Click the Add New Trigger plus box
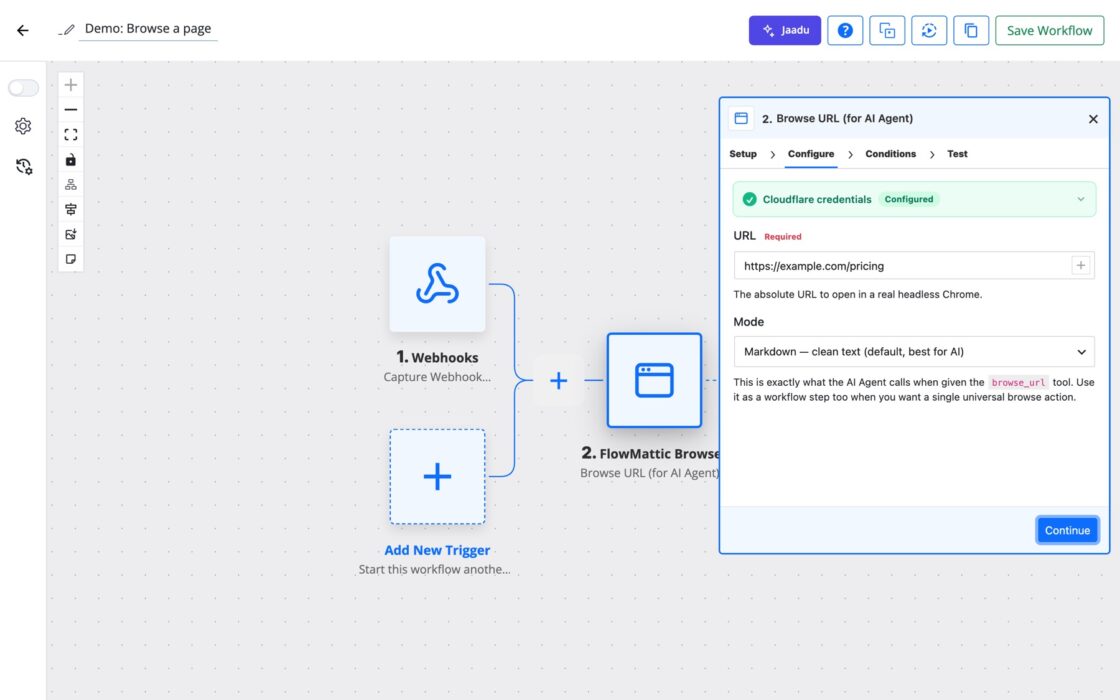The height and width of the screenshot is (700, 1120). coord(437,476)
